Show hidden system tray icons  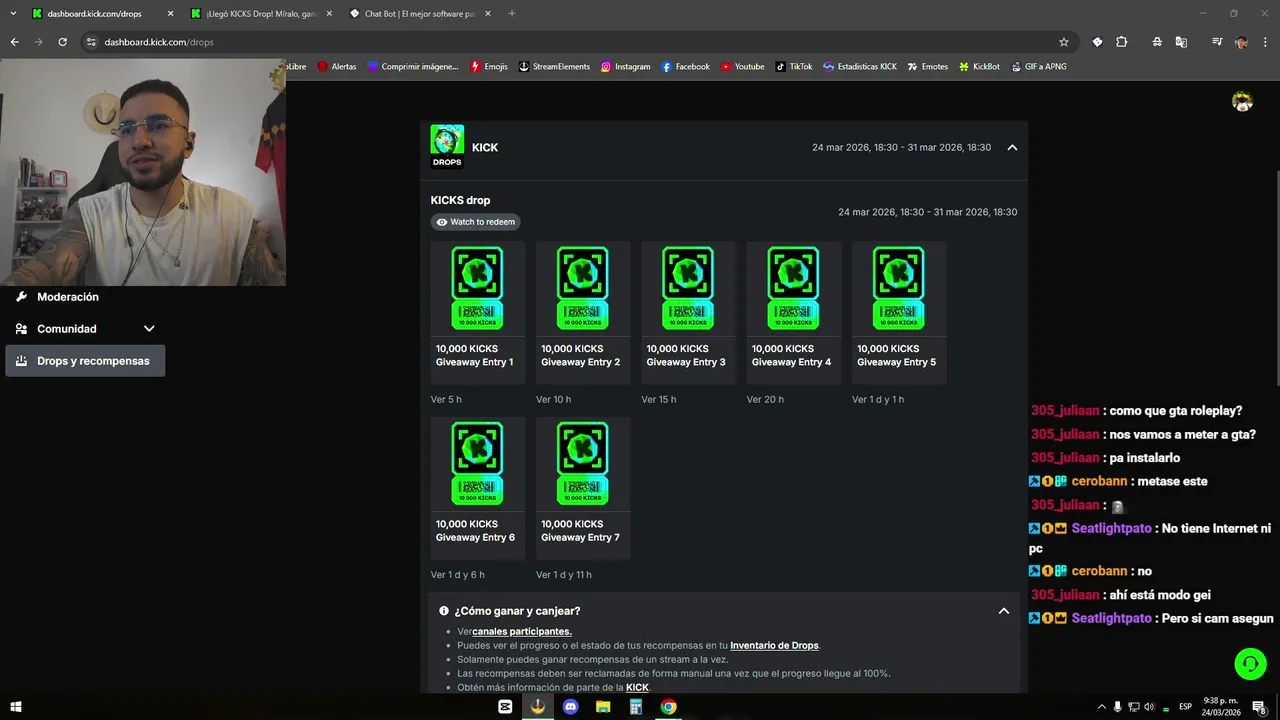coord(1102,707)
